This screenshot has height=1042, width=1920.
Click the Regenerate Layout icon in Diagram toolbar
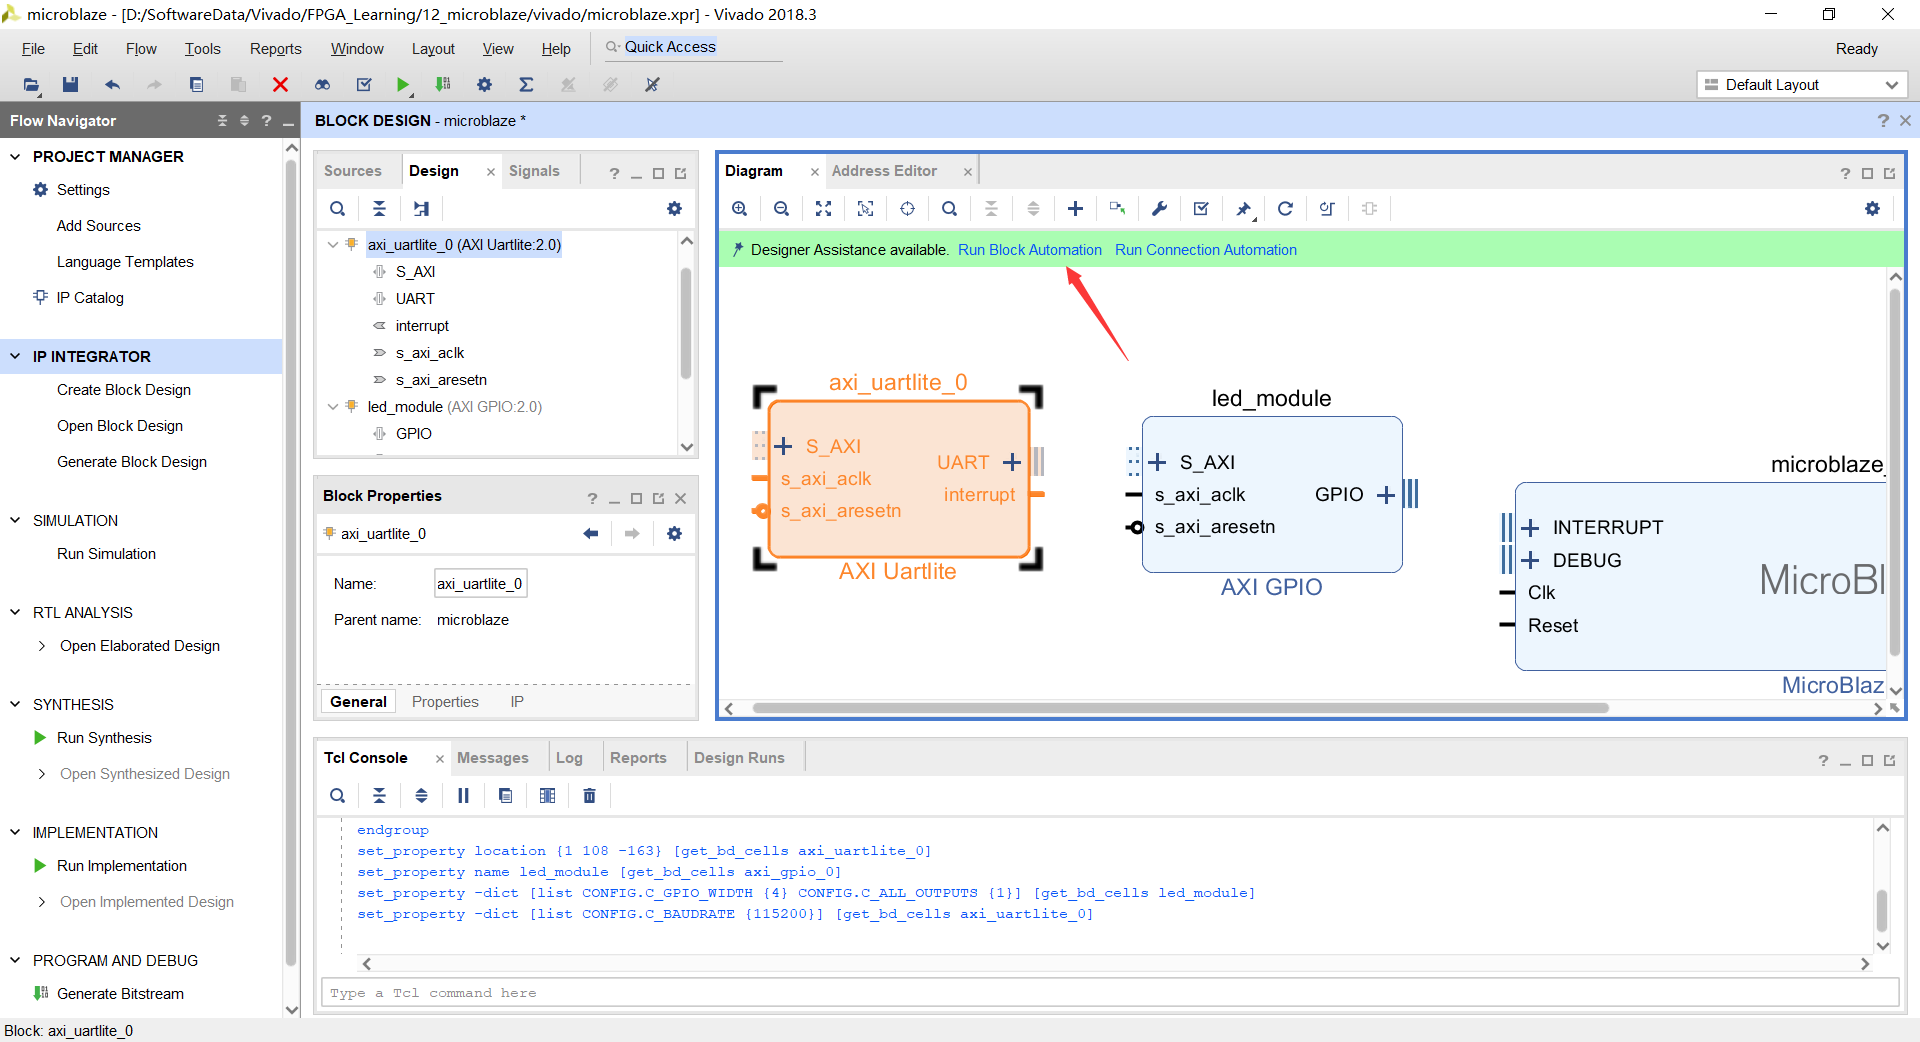(x=1285, y=209)
